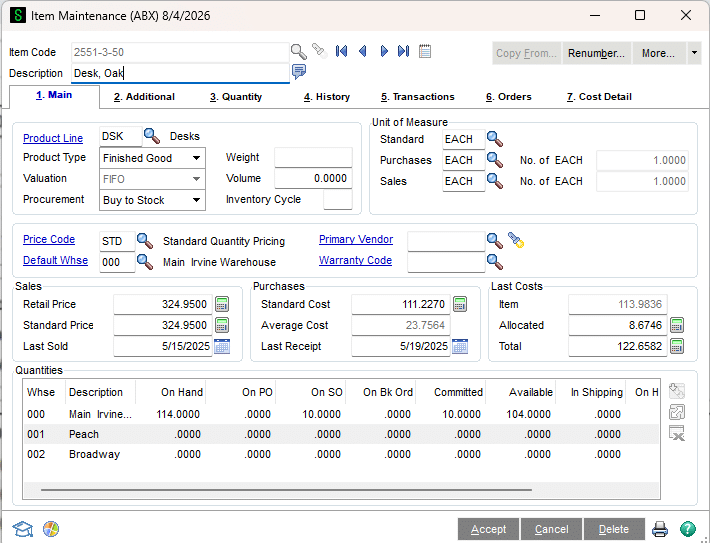
Task: Click the On Hand column header
Action: [171, 392]
